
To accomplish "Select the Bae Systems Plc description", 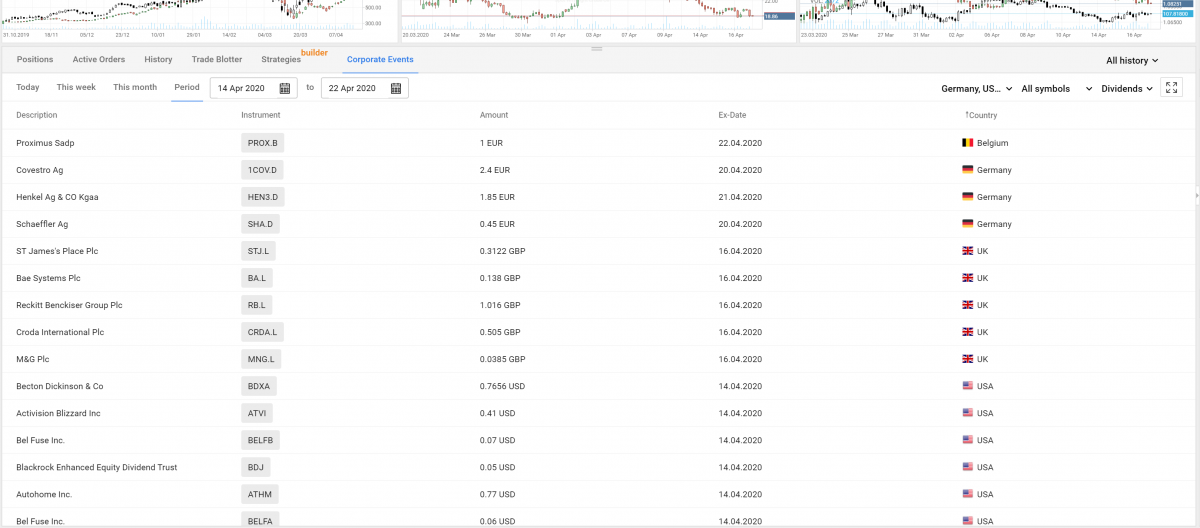I will pyautogui.click(x=48, y=278).
